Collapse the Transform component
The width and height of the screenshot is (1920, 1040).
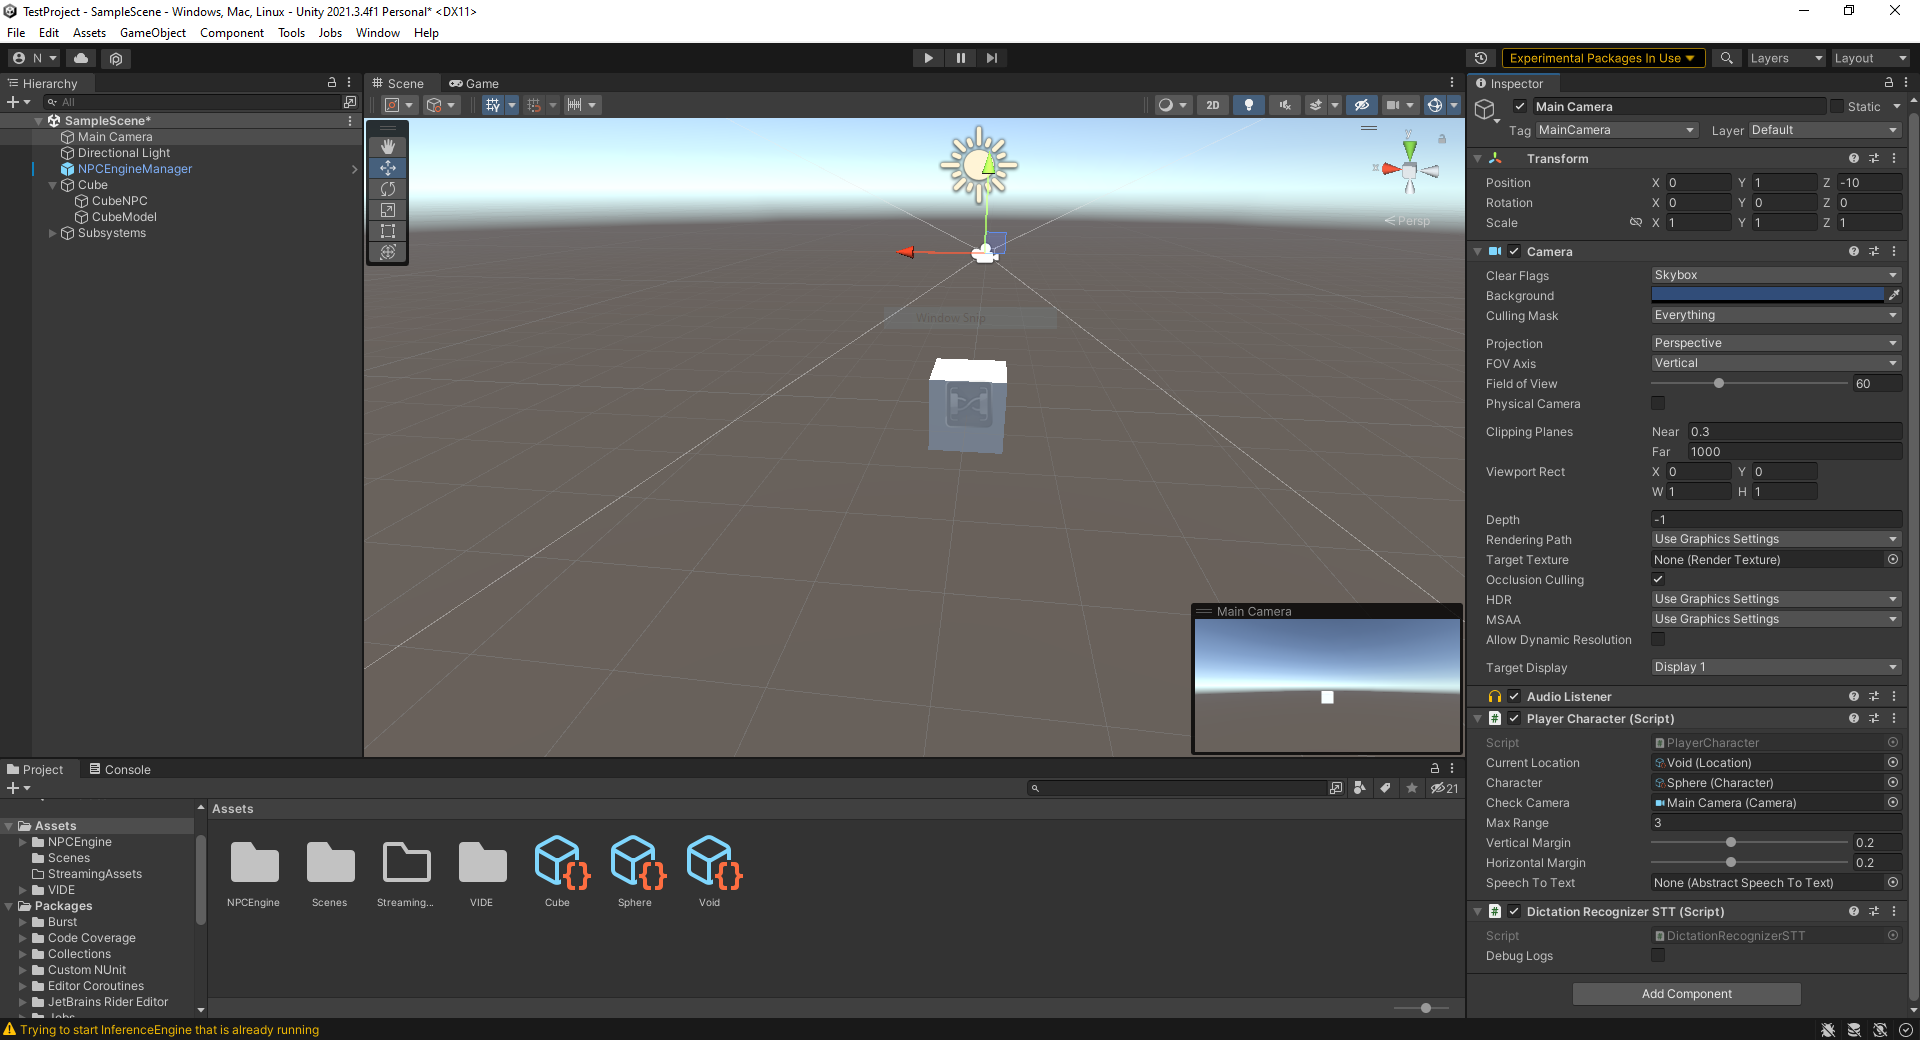point(1478,159)
